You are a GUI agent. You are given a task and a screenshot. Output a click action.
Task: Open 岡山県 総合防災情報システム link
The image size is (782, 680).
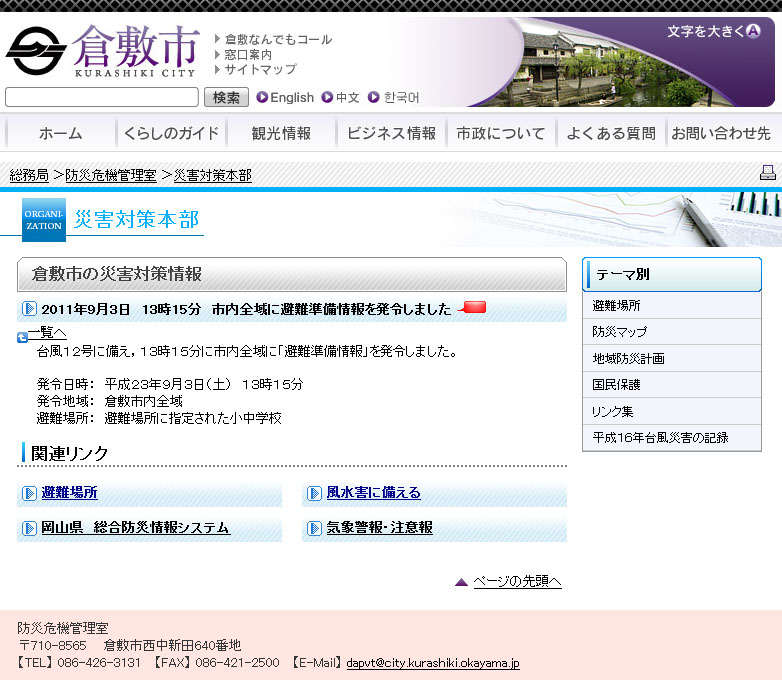point(135,528)
